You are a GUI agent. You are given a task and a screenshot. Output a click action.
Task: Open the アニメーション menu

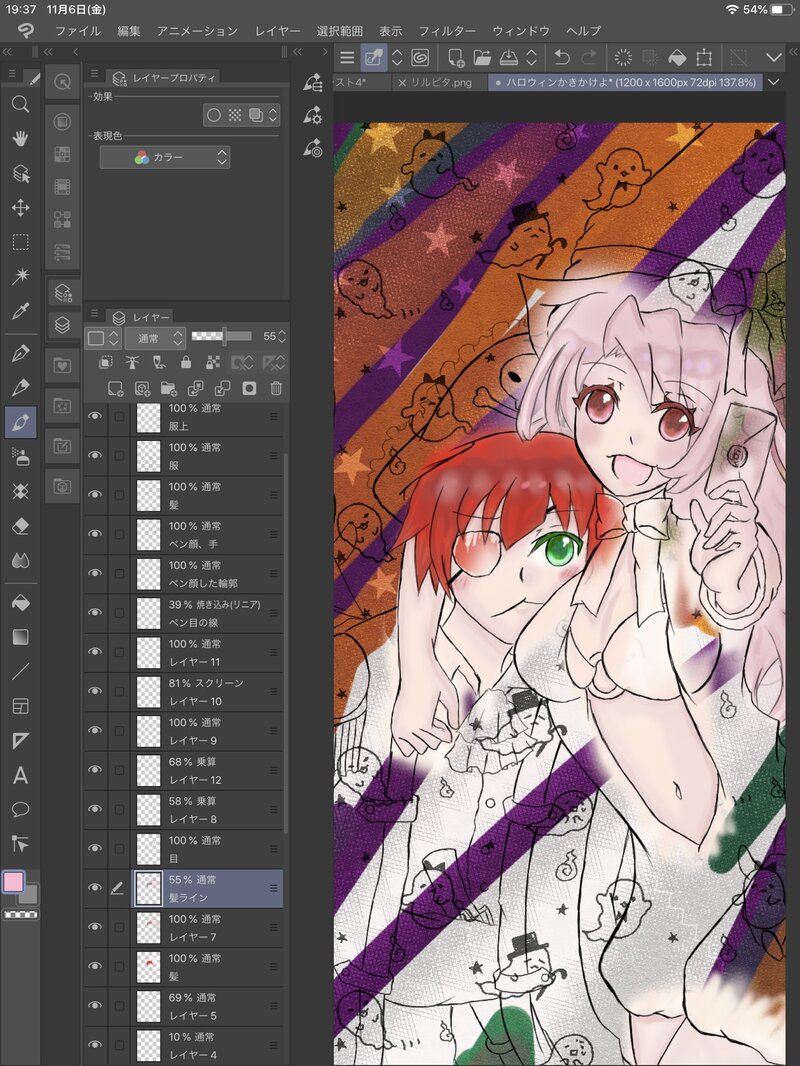click(197, 31)
